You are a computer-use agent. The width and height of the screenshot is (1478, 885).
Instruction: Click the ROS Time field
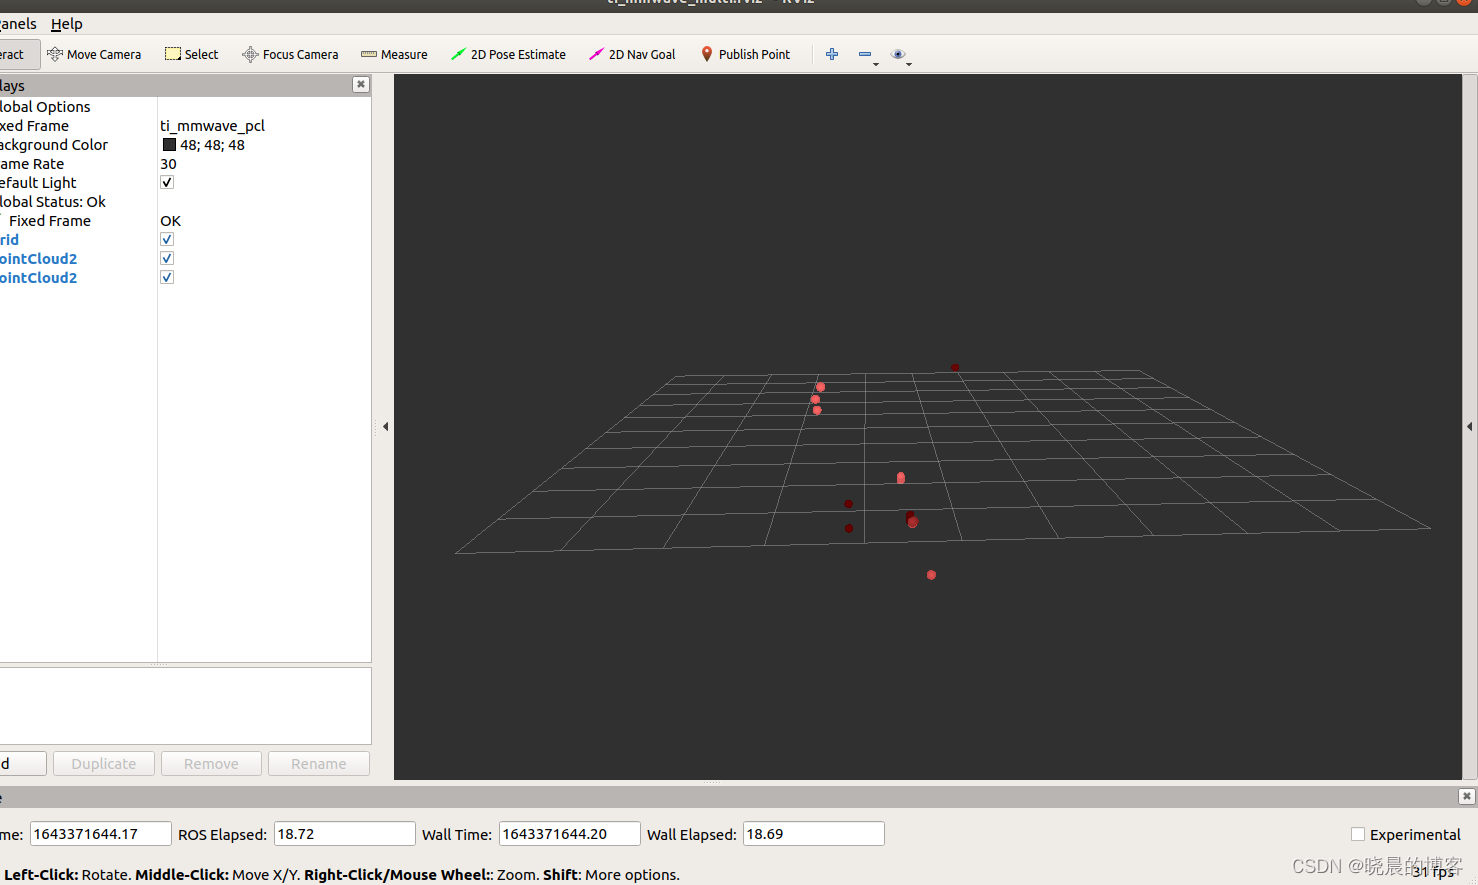point(100,834)
